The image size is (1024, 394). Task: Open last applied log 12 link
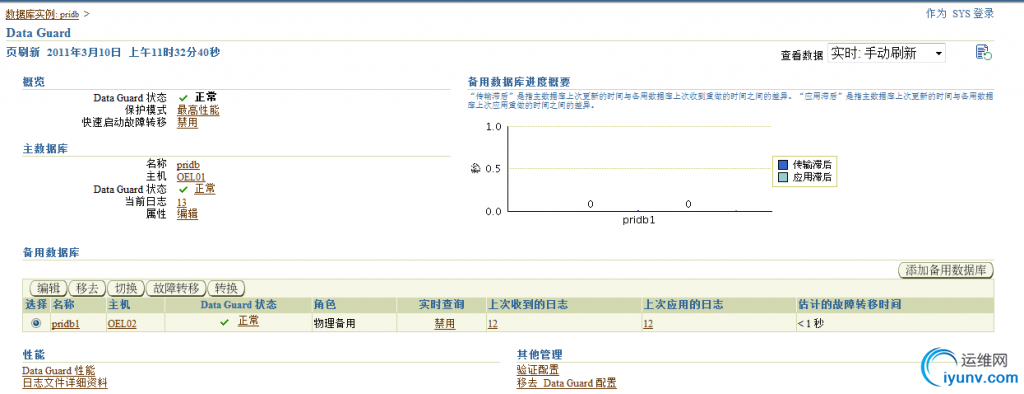coord(648,323)
